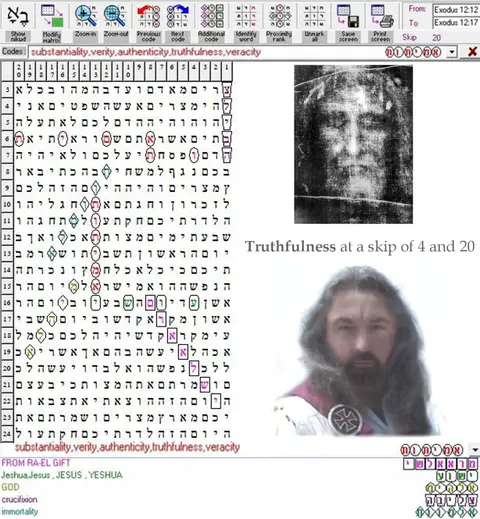Click the magenta Hebrew letters legend row

(x=441, y=464)
